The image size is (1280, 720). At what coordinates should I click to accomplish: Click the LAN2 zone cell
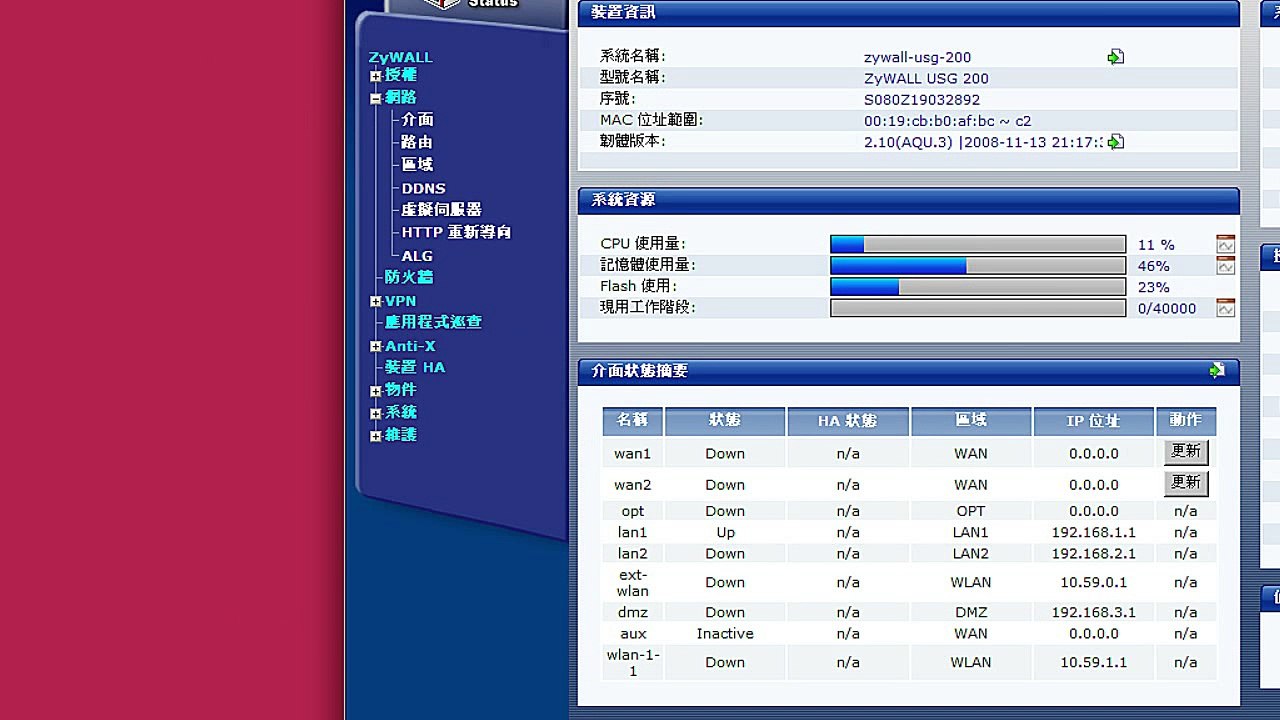click(971, 553)
